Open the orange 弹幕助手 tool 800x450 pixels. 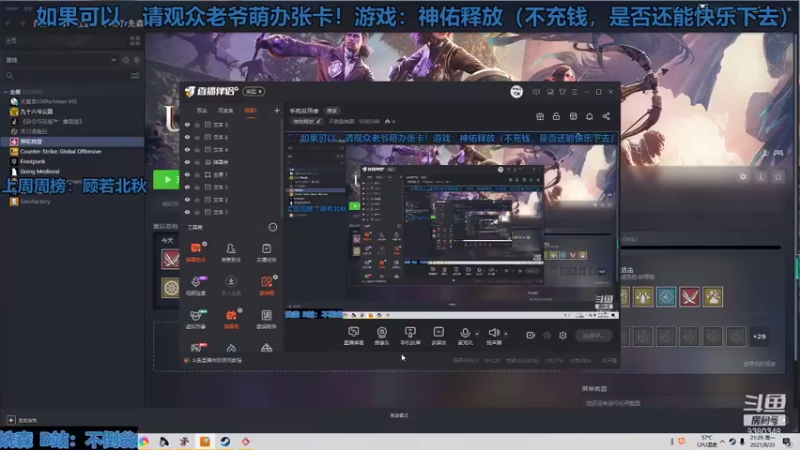tap(196, 252)
